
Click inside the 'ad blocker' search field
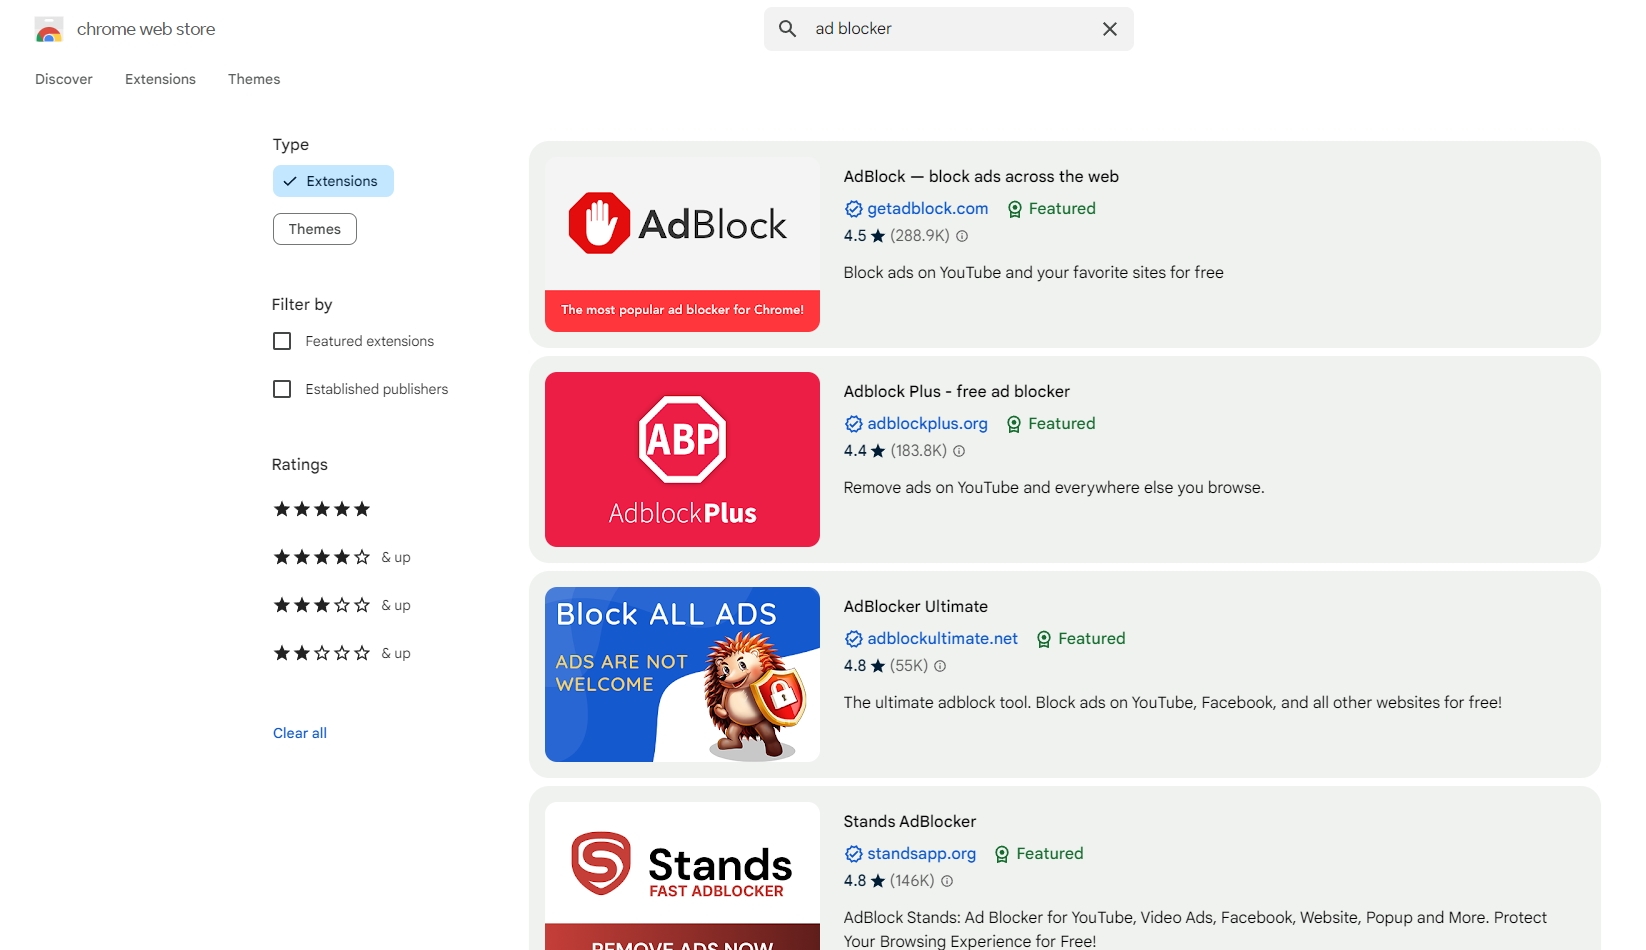click(950, 29)
